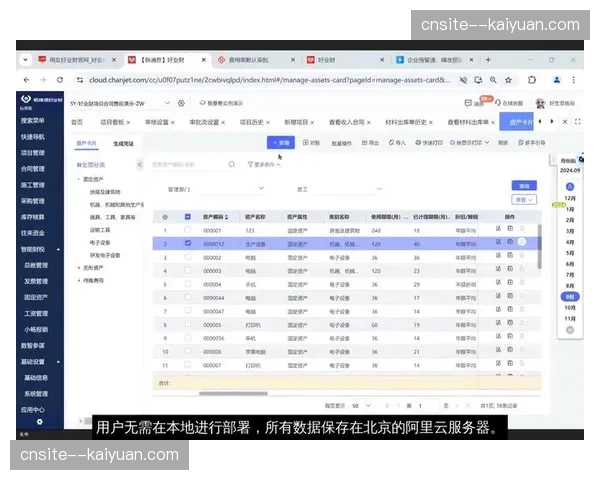Image resolution: width=600 pixels, height=480 pixels.
Task: Click delete icon for highlighted asset 0000012
Action: [522, 242]
